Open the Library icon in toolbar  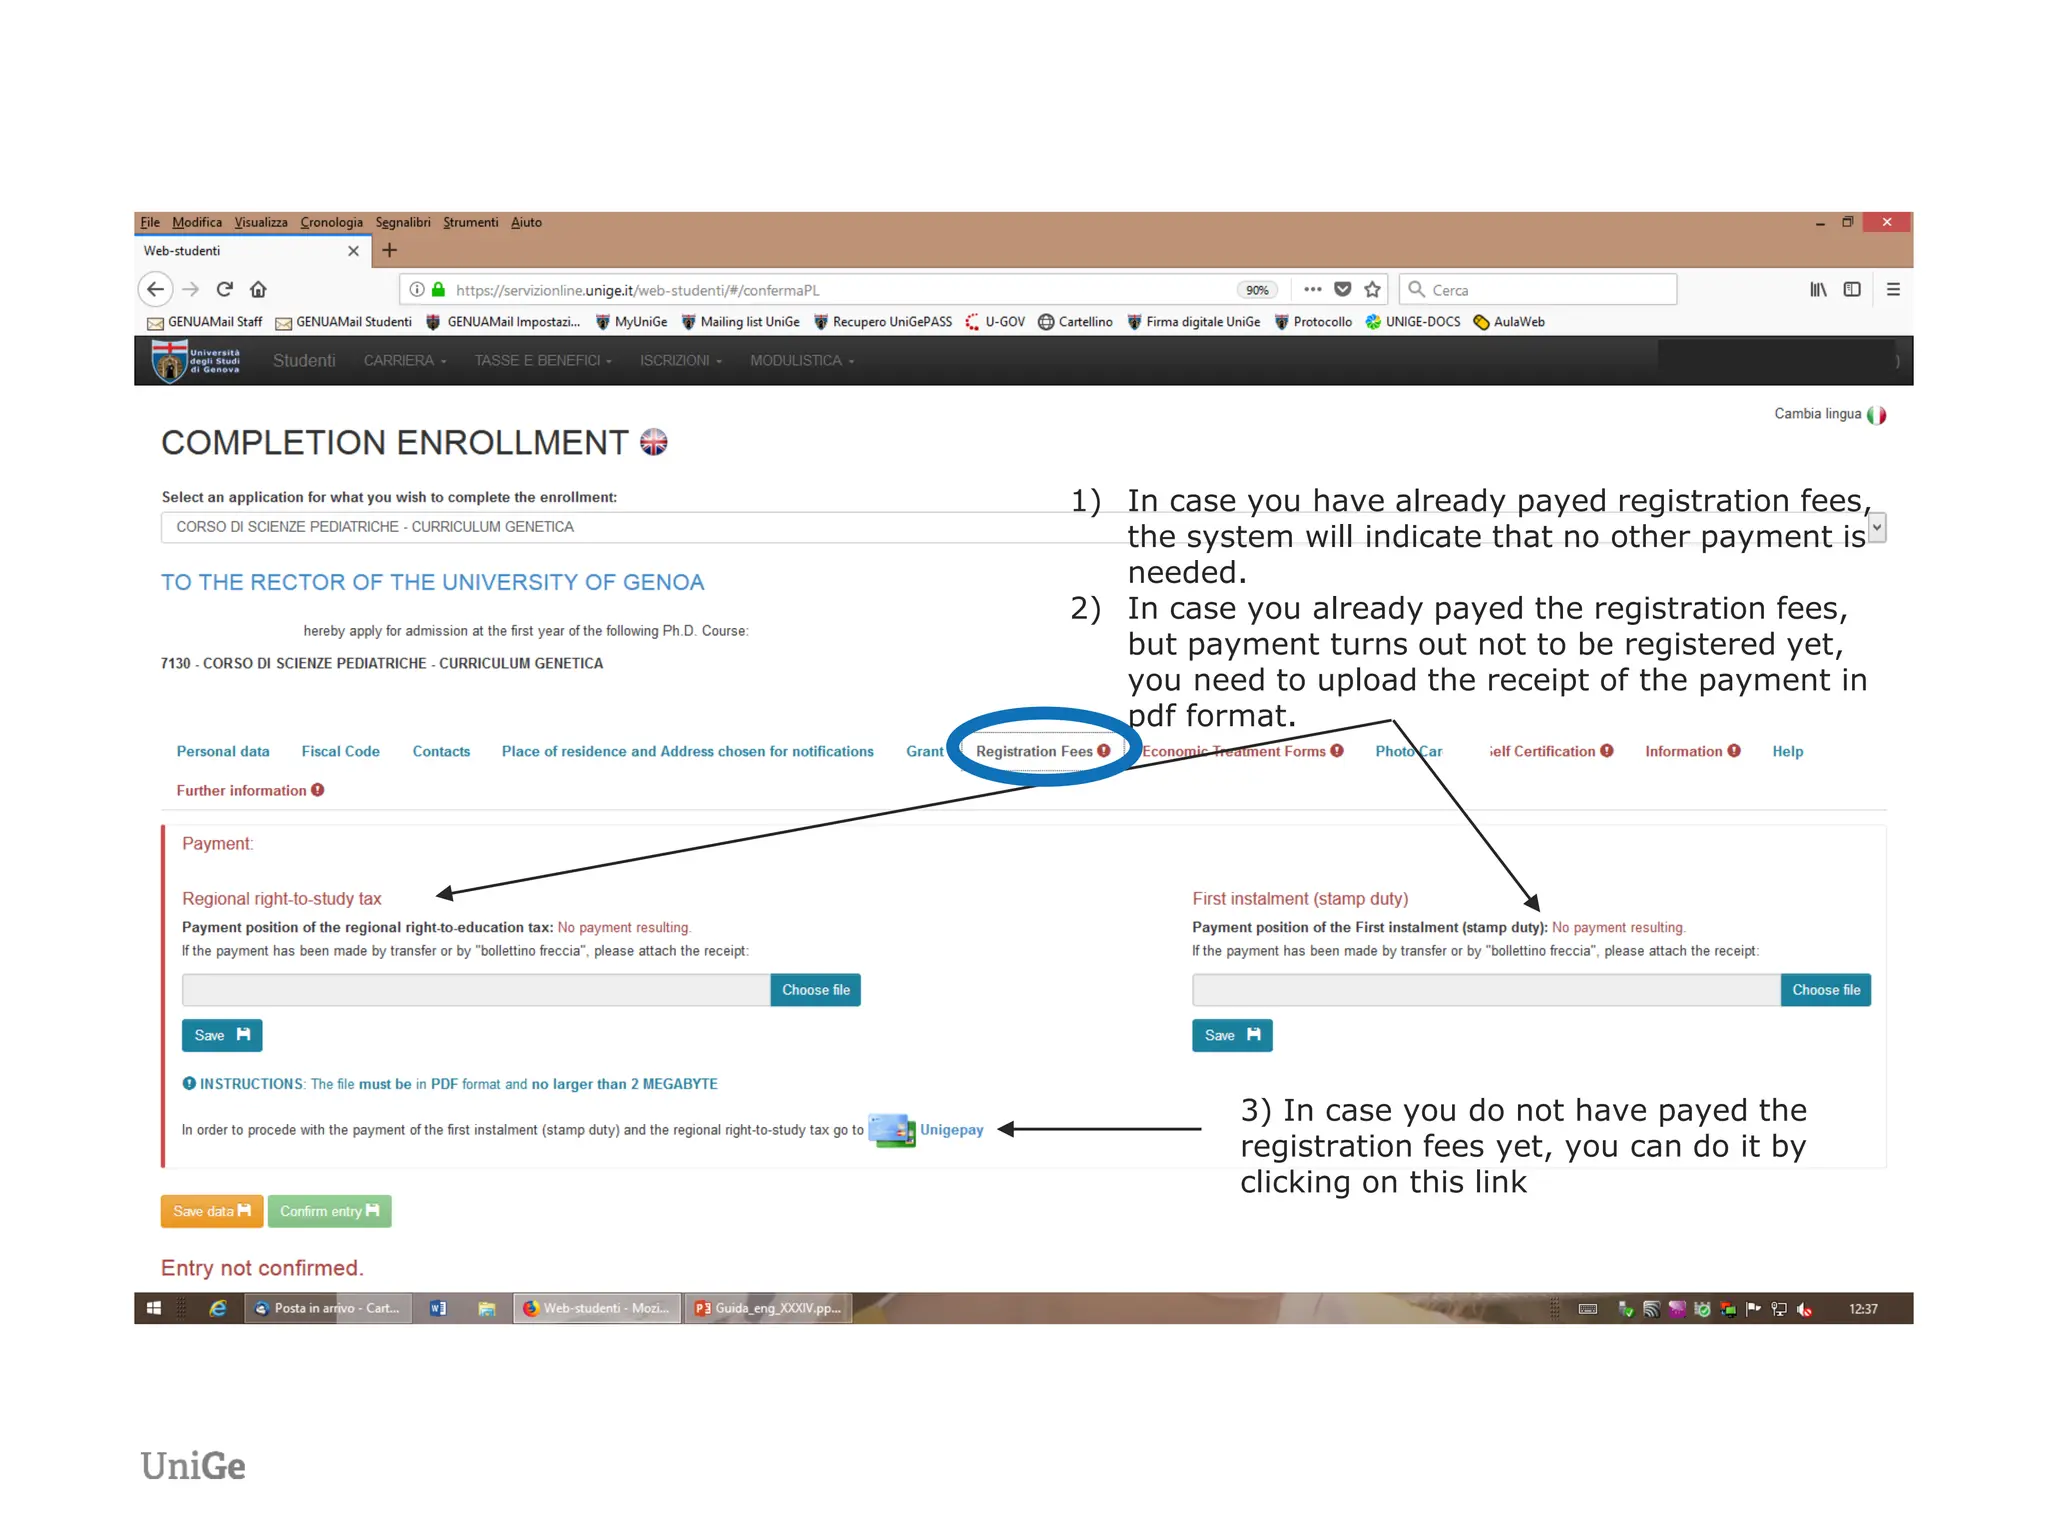point(1818,290)
